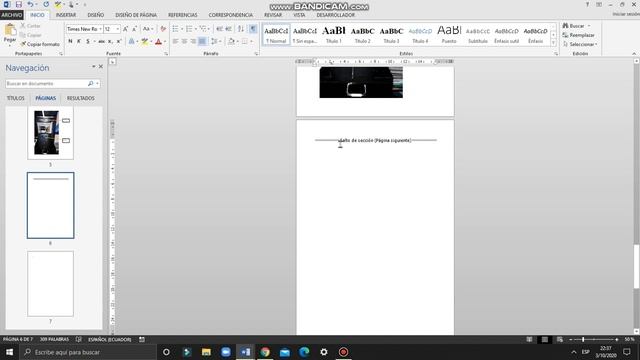Open RESULTADOS tab in Navegación pane
The width and height of the screenshot is (640, 360).
[x=80, y=98]
